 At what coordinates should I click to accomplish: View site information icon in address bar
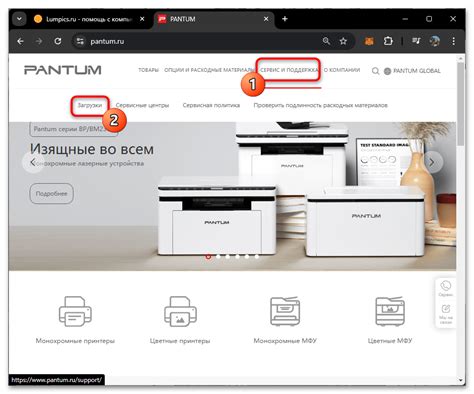[80, 41]
